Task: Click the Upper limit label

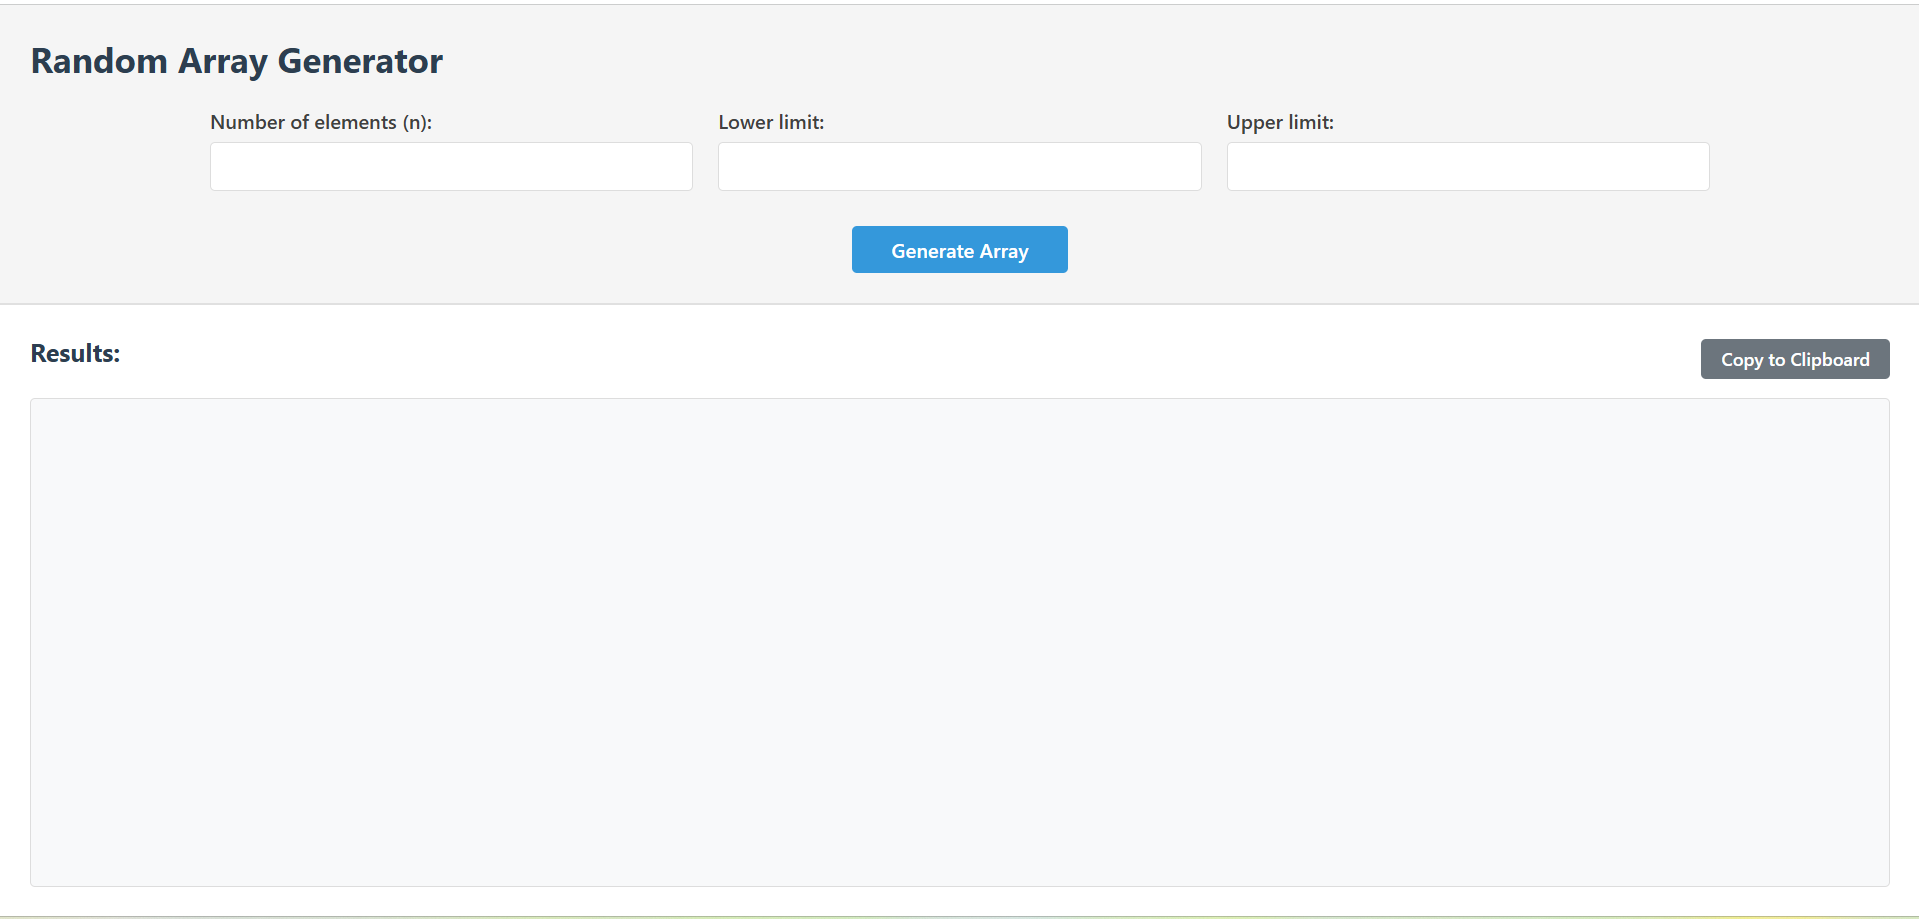Action: (x=1280, y=122)
